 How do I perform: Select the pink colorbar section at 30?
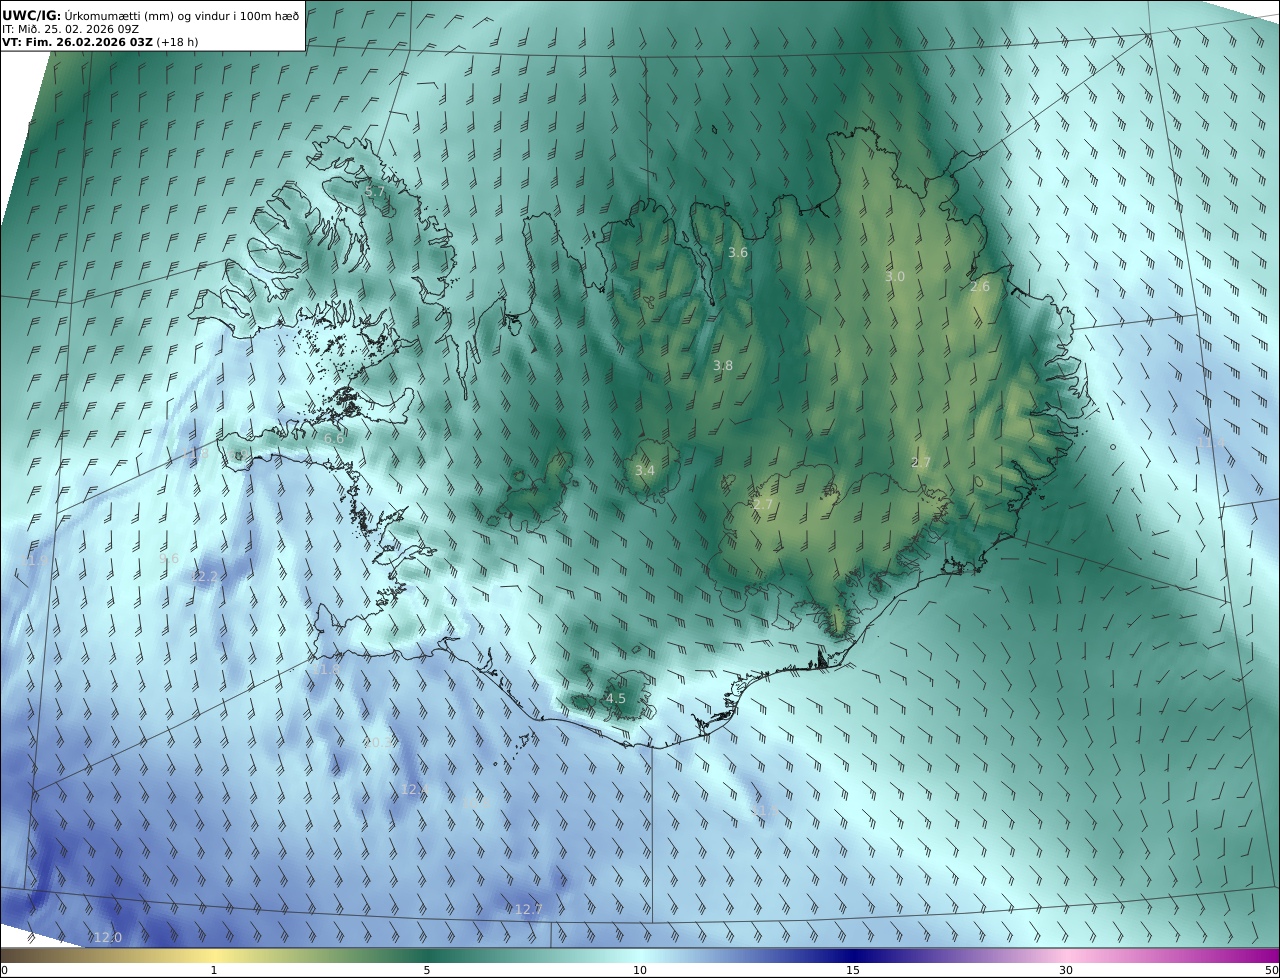(x=1066, y=955)
